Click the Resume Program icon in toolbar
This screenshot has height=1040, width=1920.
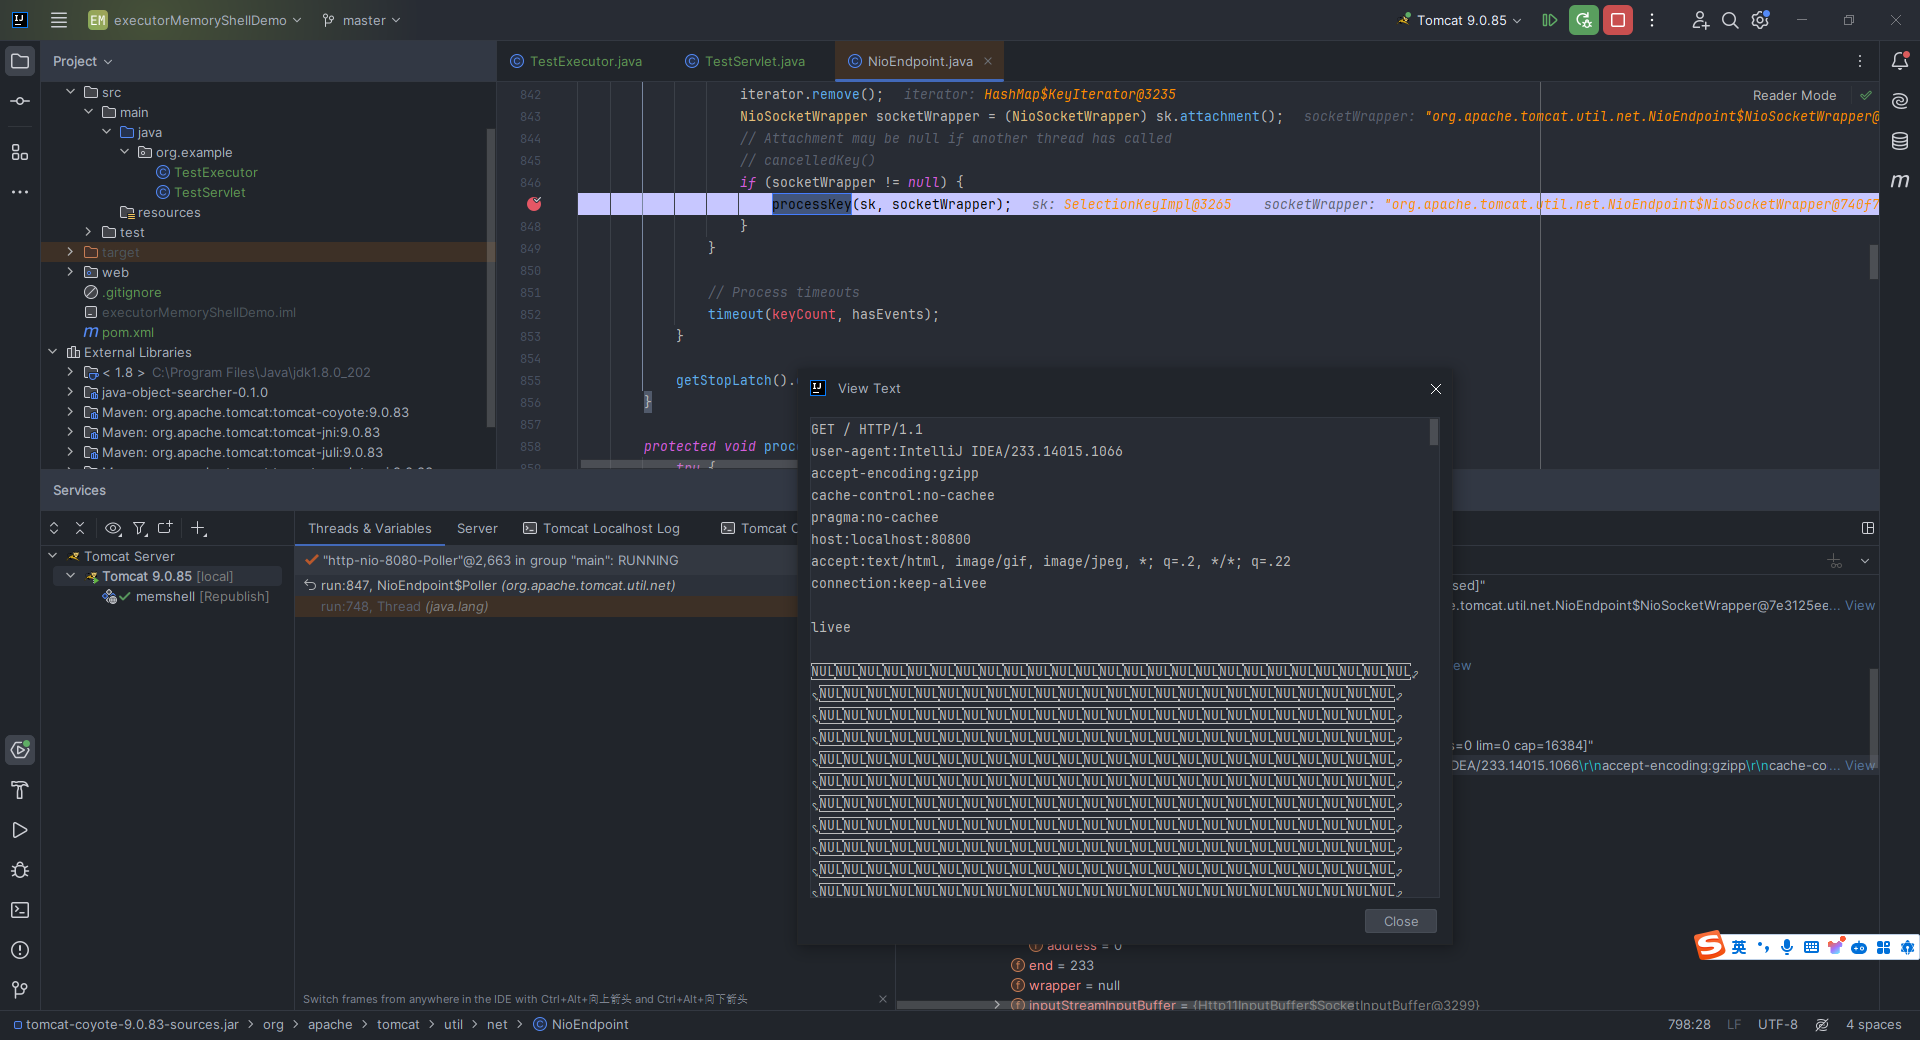(1550, 20)
